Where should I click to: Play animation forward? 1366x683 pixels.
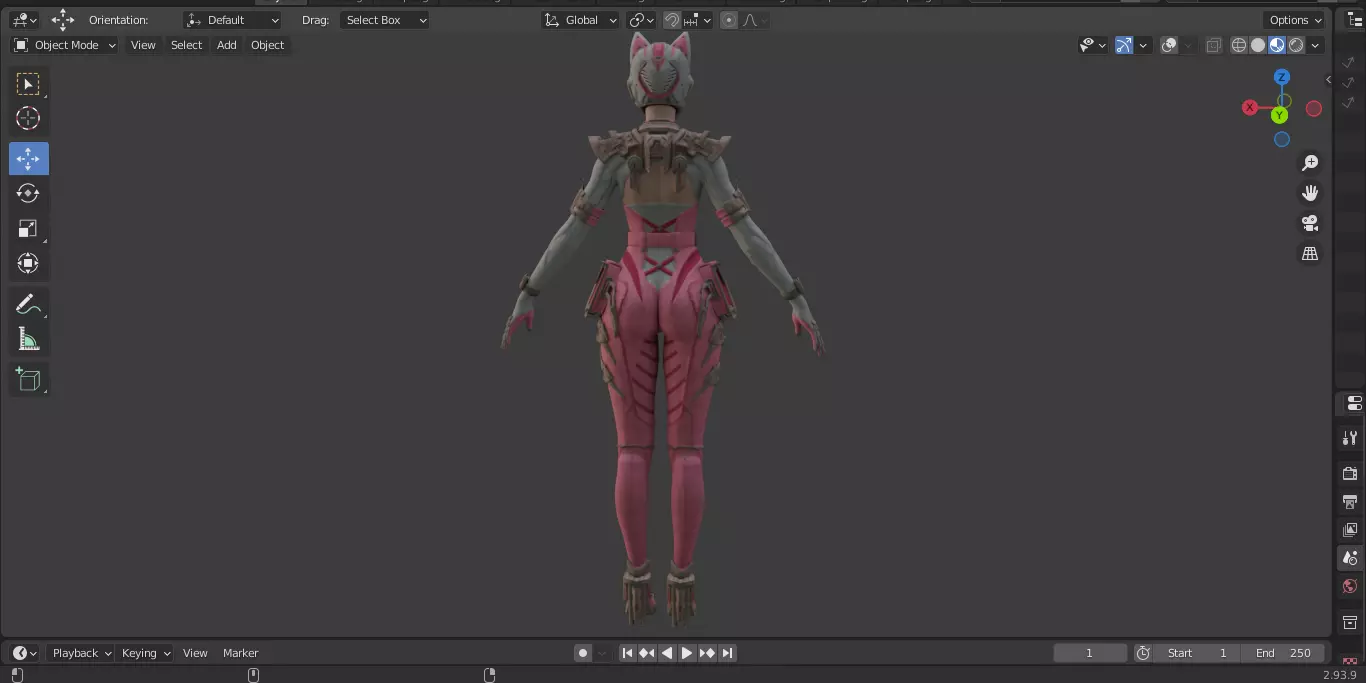pyautogui.click(x=687, y=653)
